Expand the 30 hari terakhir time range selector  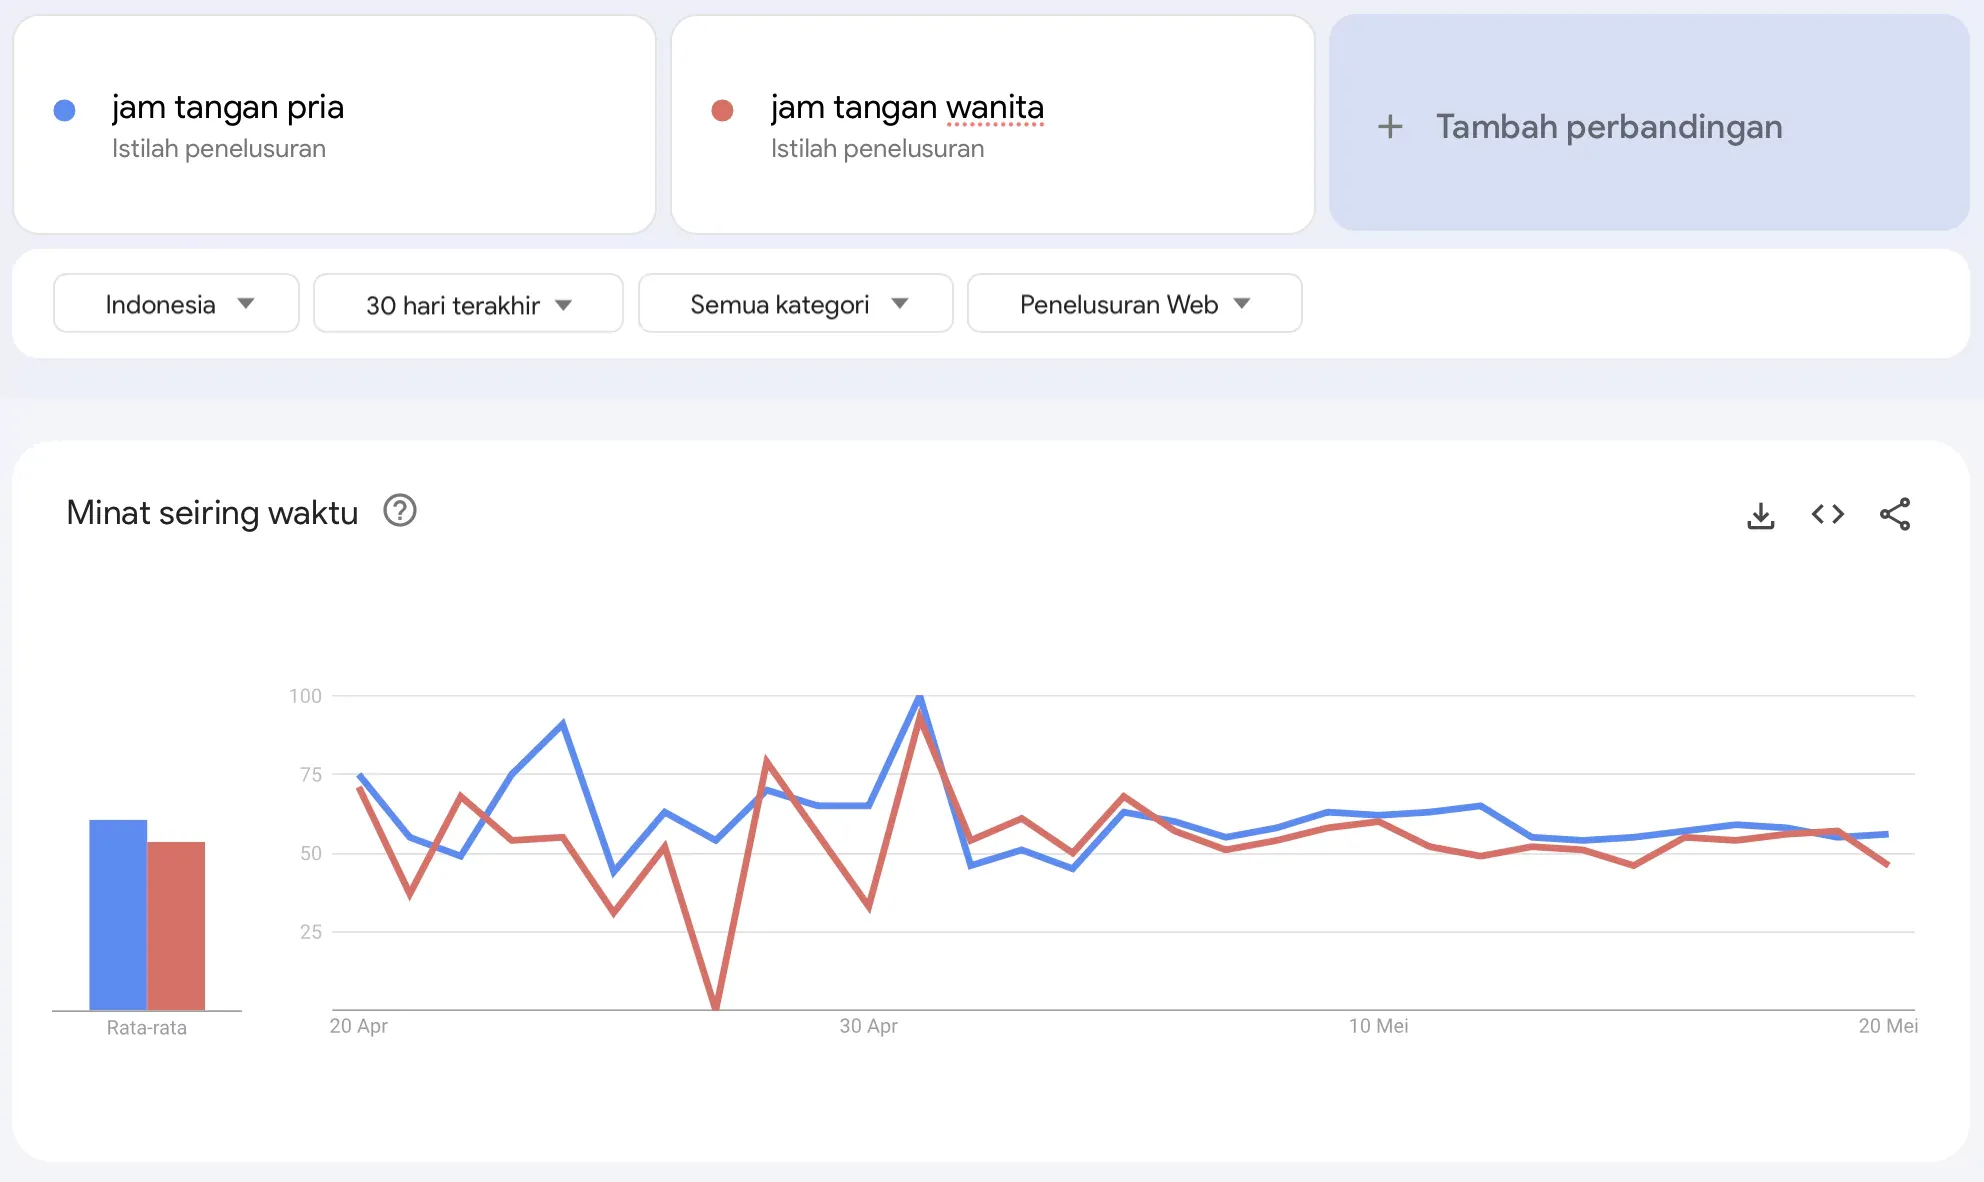click(x=467, y=303)
